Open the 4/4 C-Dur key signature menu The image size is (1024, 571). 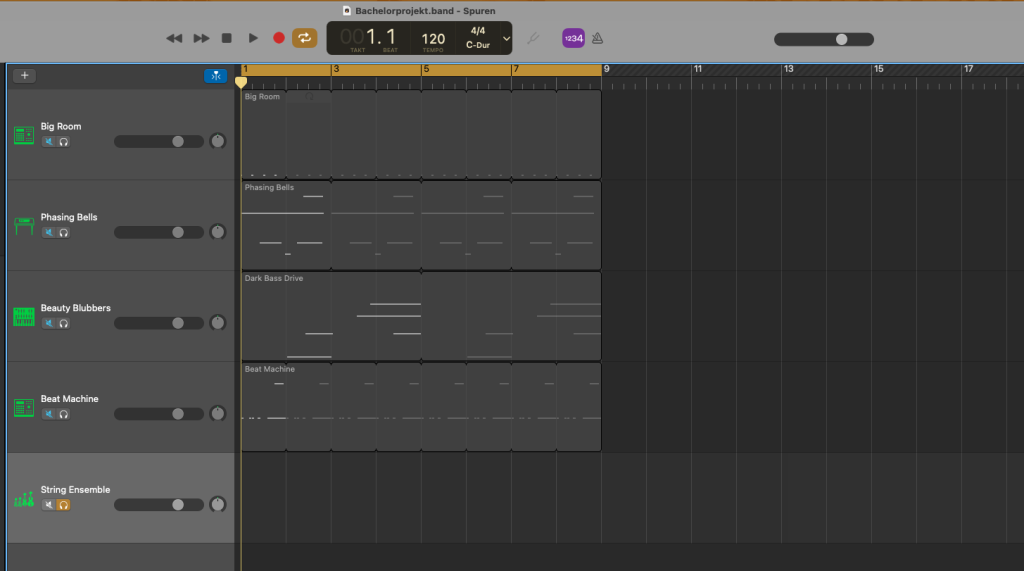click(x=477, y=38)
